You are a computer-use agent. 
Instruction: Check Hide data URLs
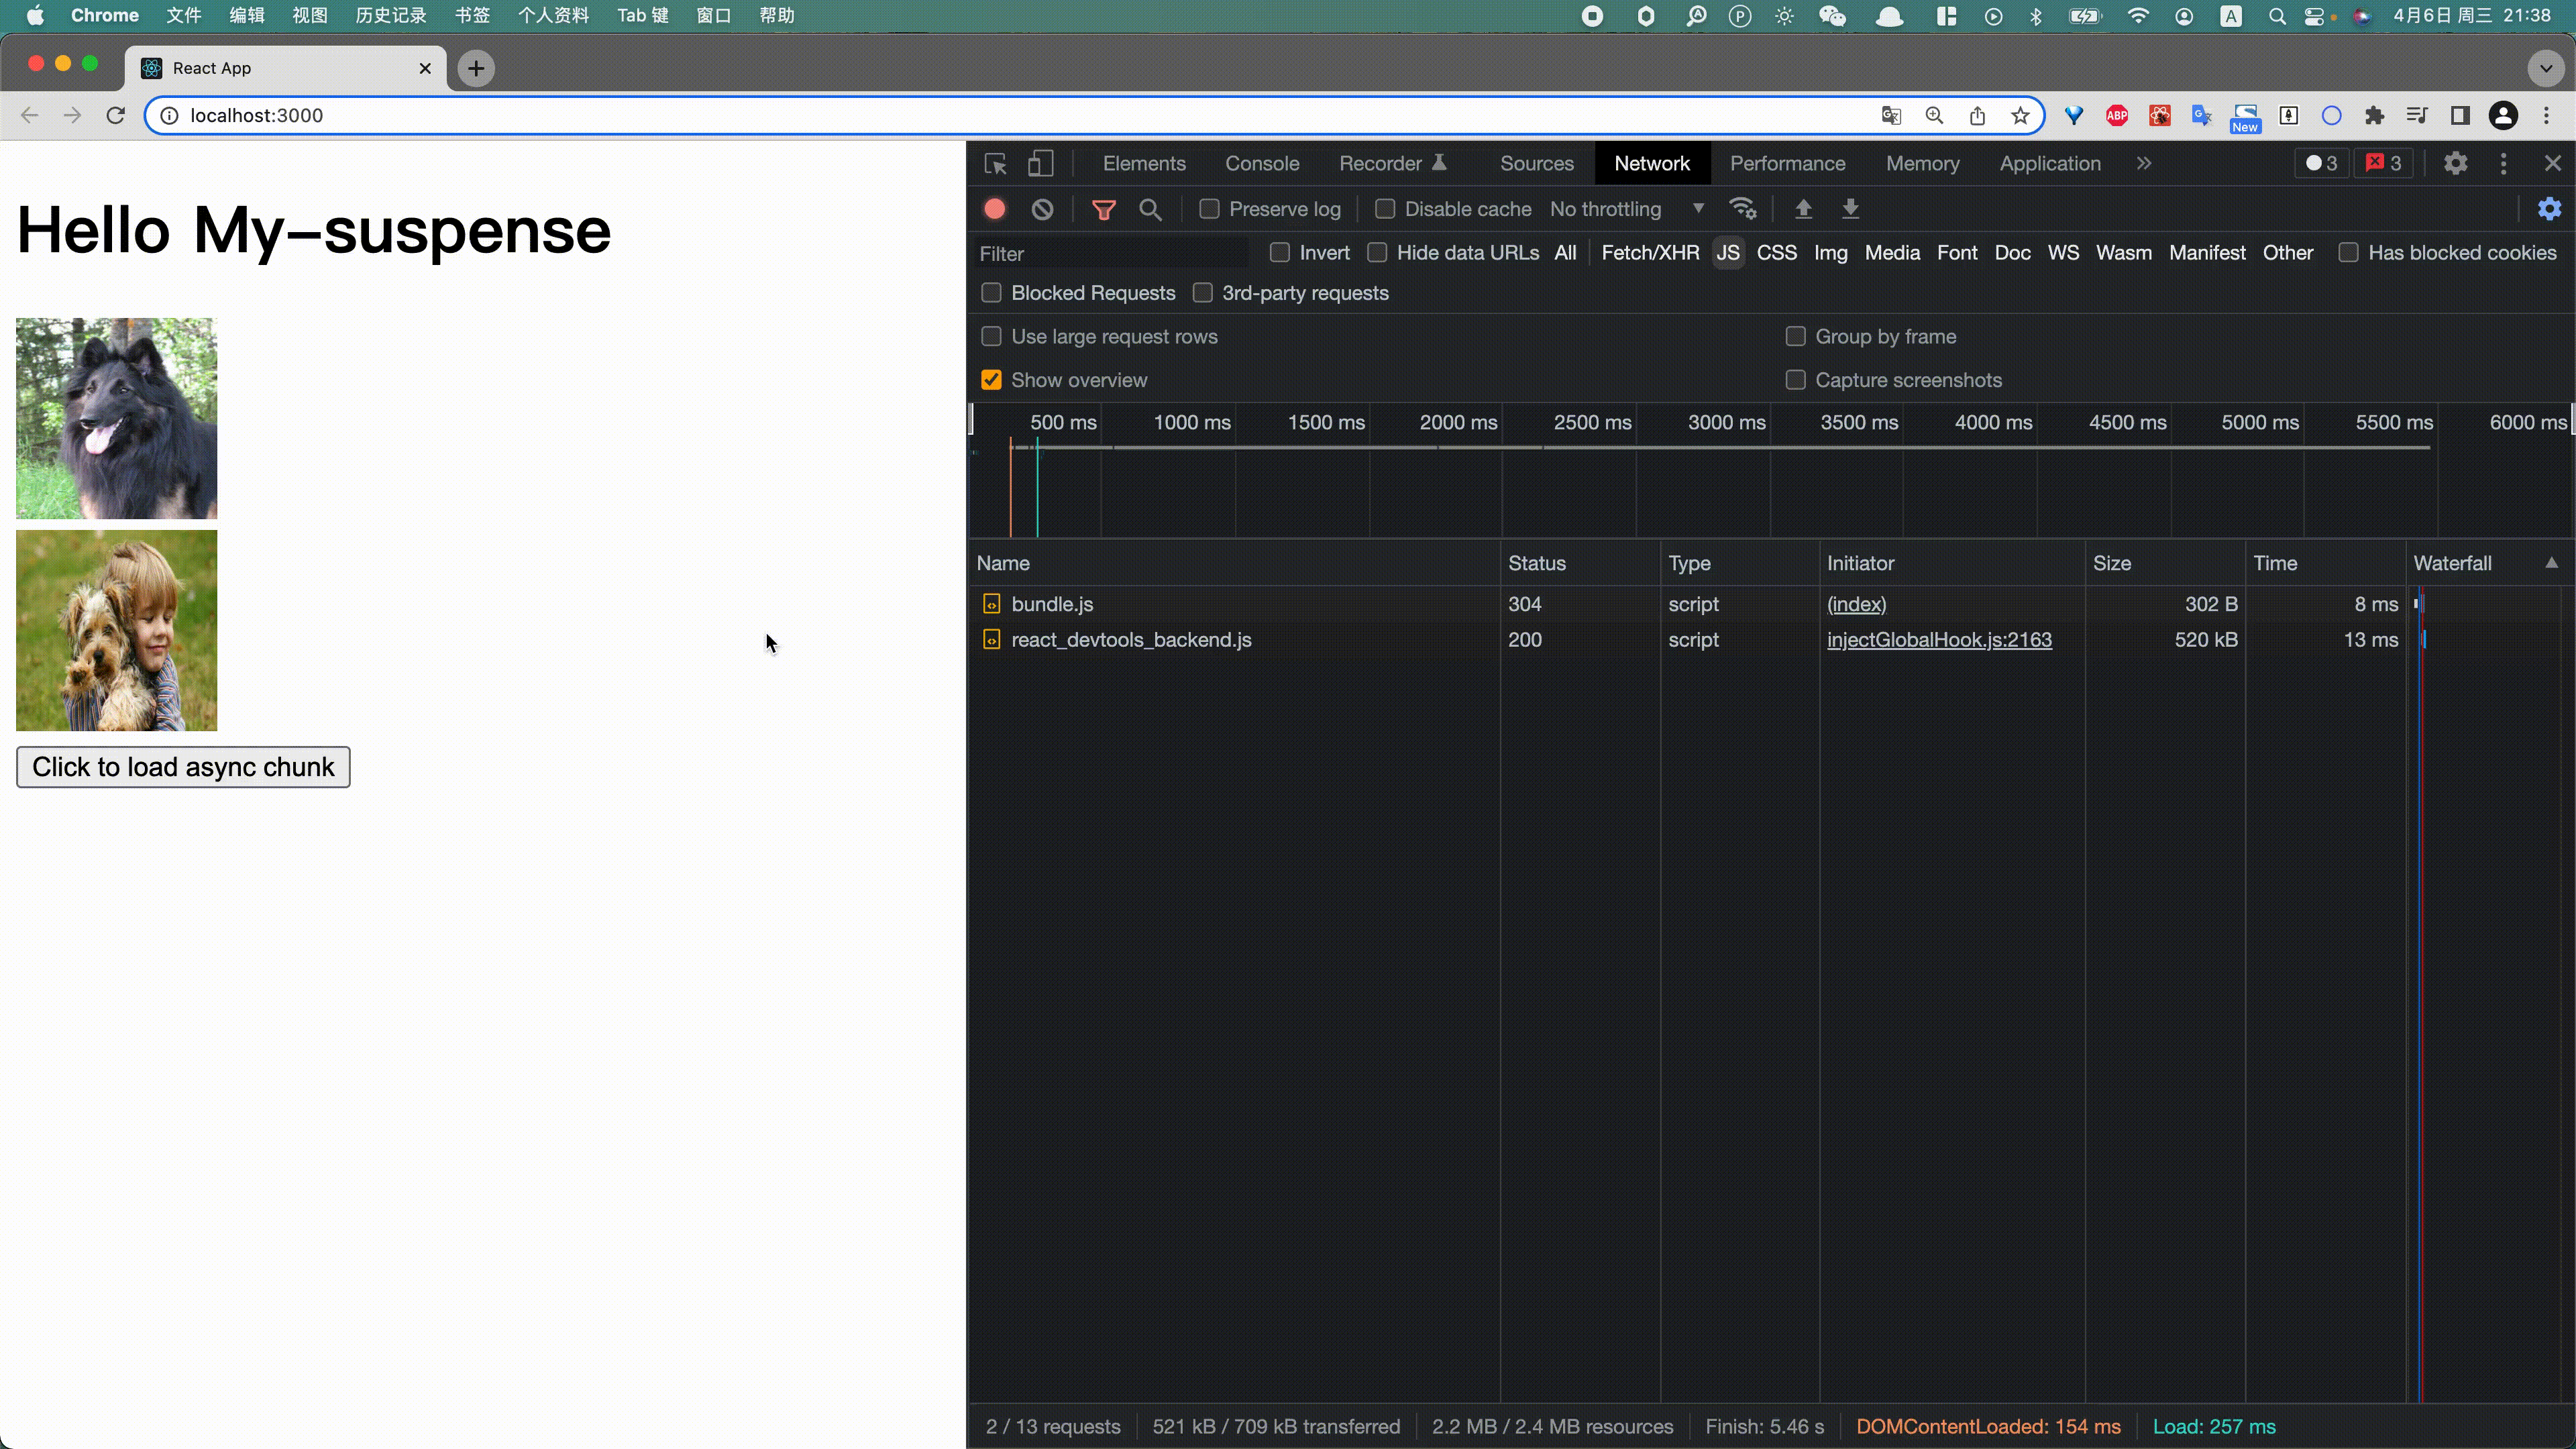click(x=1377, y=253)
